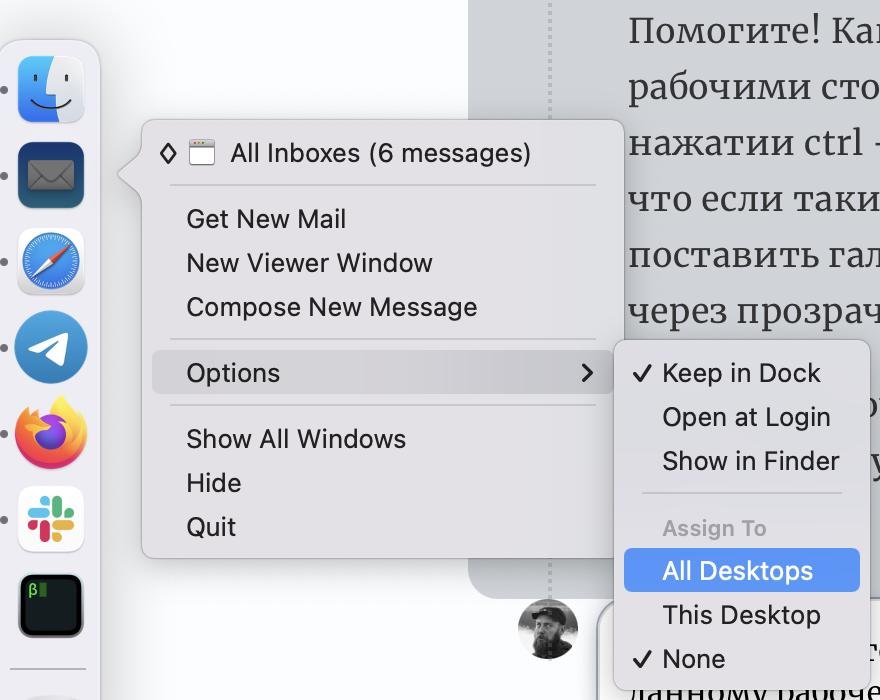Click the Mail app icon in the Dock
The height and width of the screenshot is (700, 880).
coord(50,175)
